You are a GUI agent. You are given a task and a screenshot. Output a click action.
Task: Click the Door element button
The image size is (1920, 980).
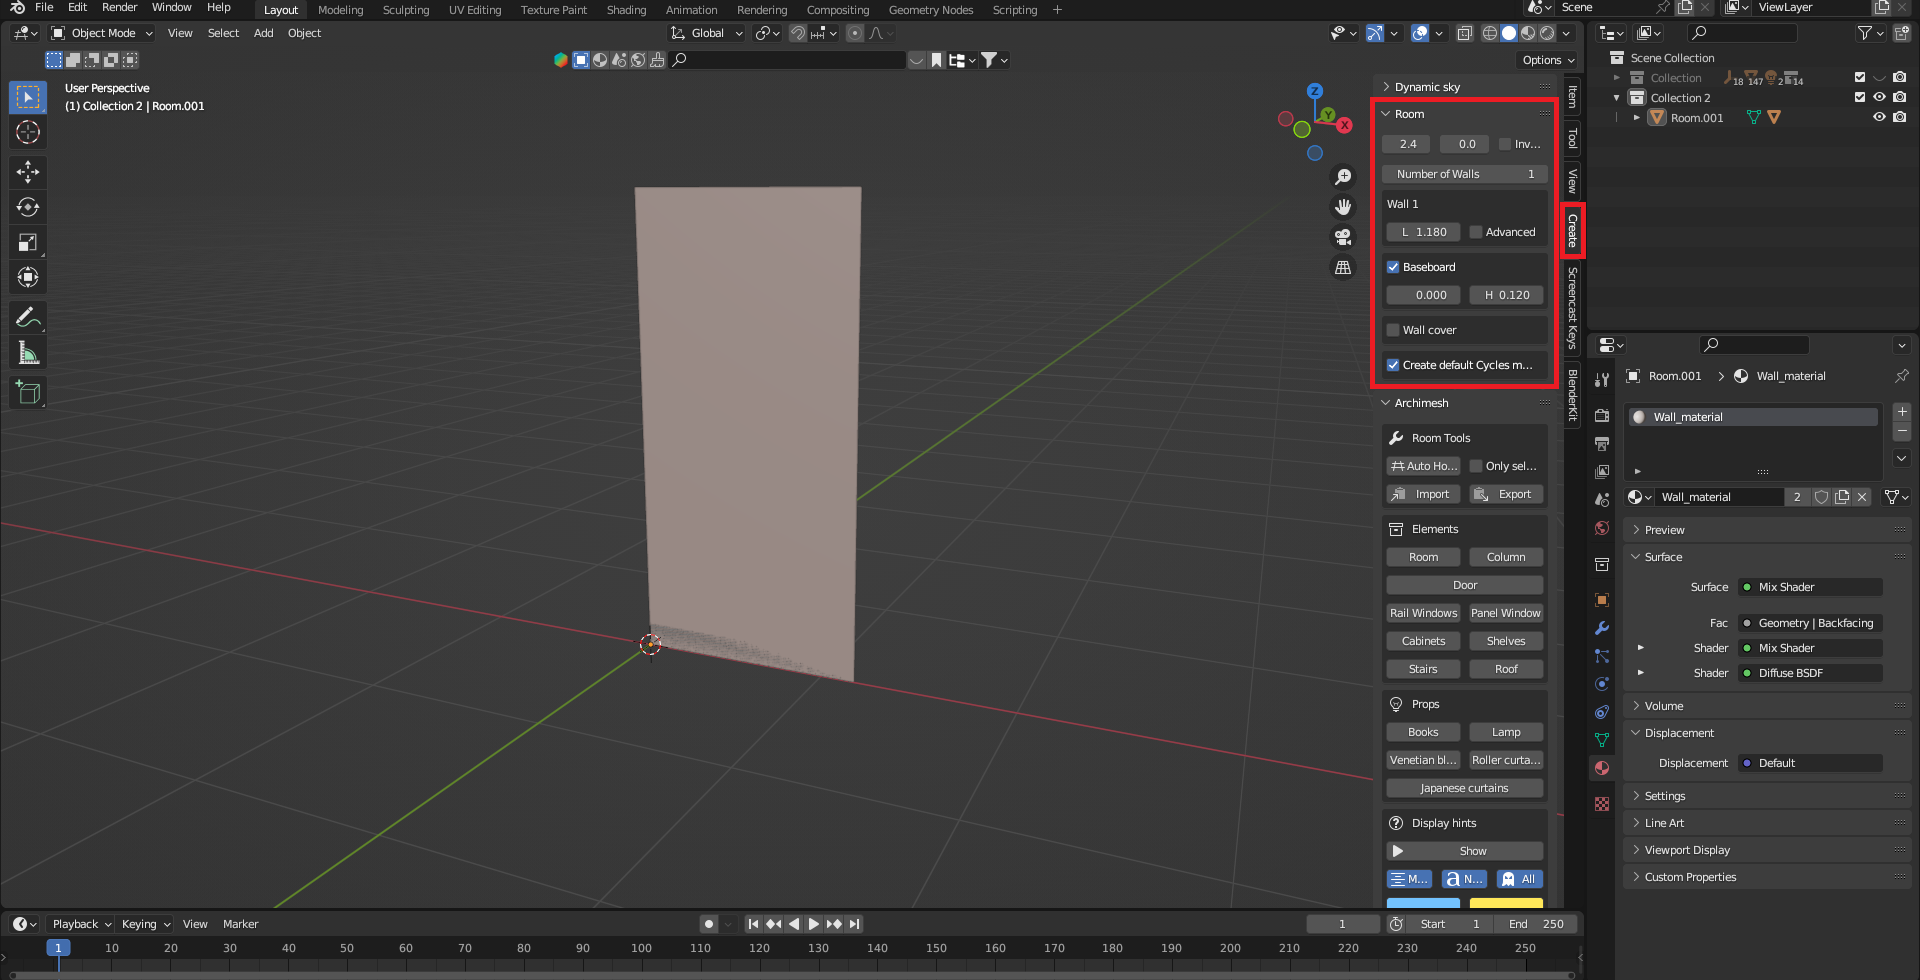tap(1464, 585)
